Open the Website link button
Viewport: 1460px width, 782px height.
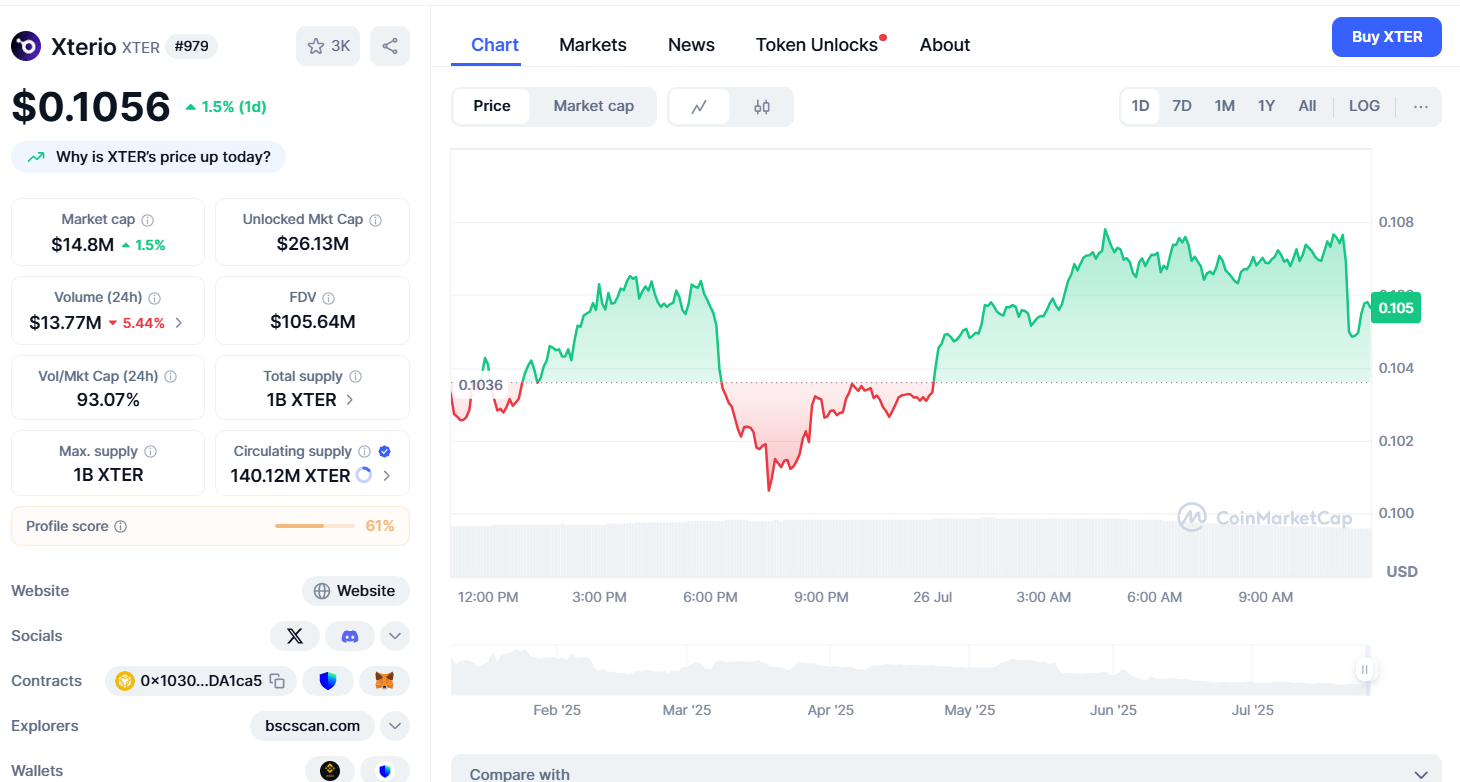pos(356,591)
